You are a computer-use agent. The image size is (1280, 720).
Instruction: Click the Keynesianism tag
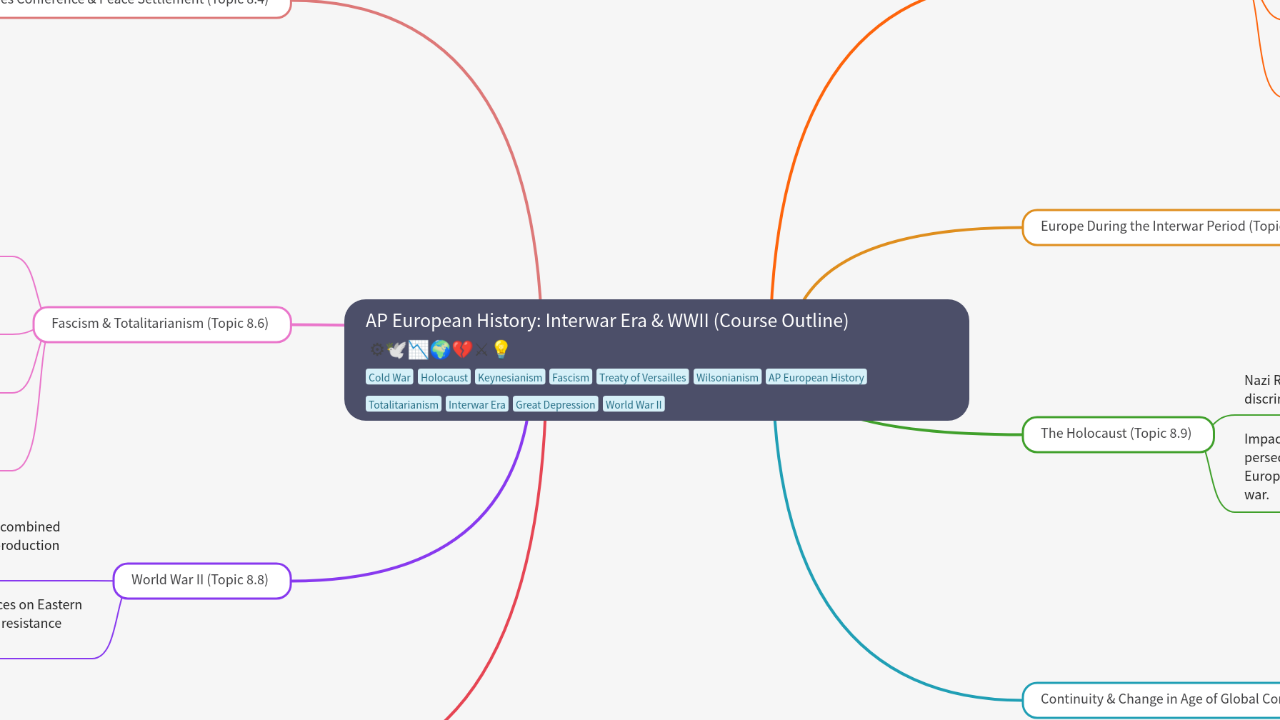tap(510, 377)
